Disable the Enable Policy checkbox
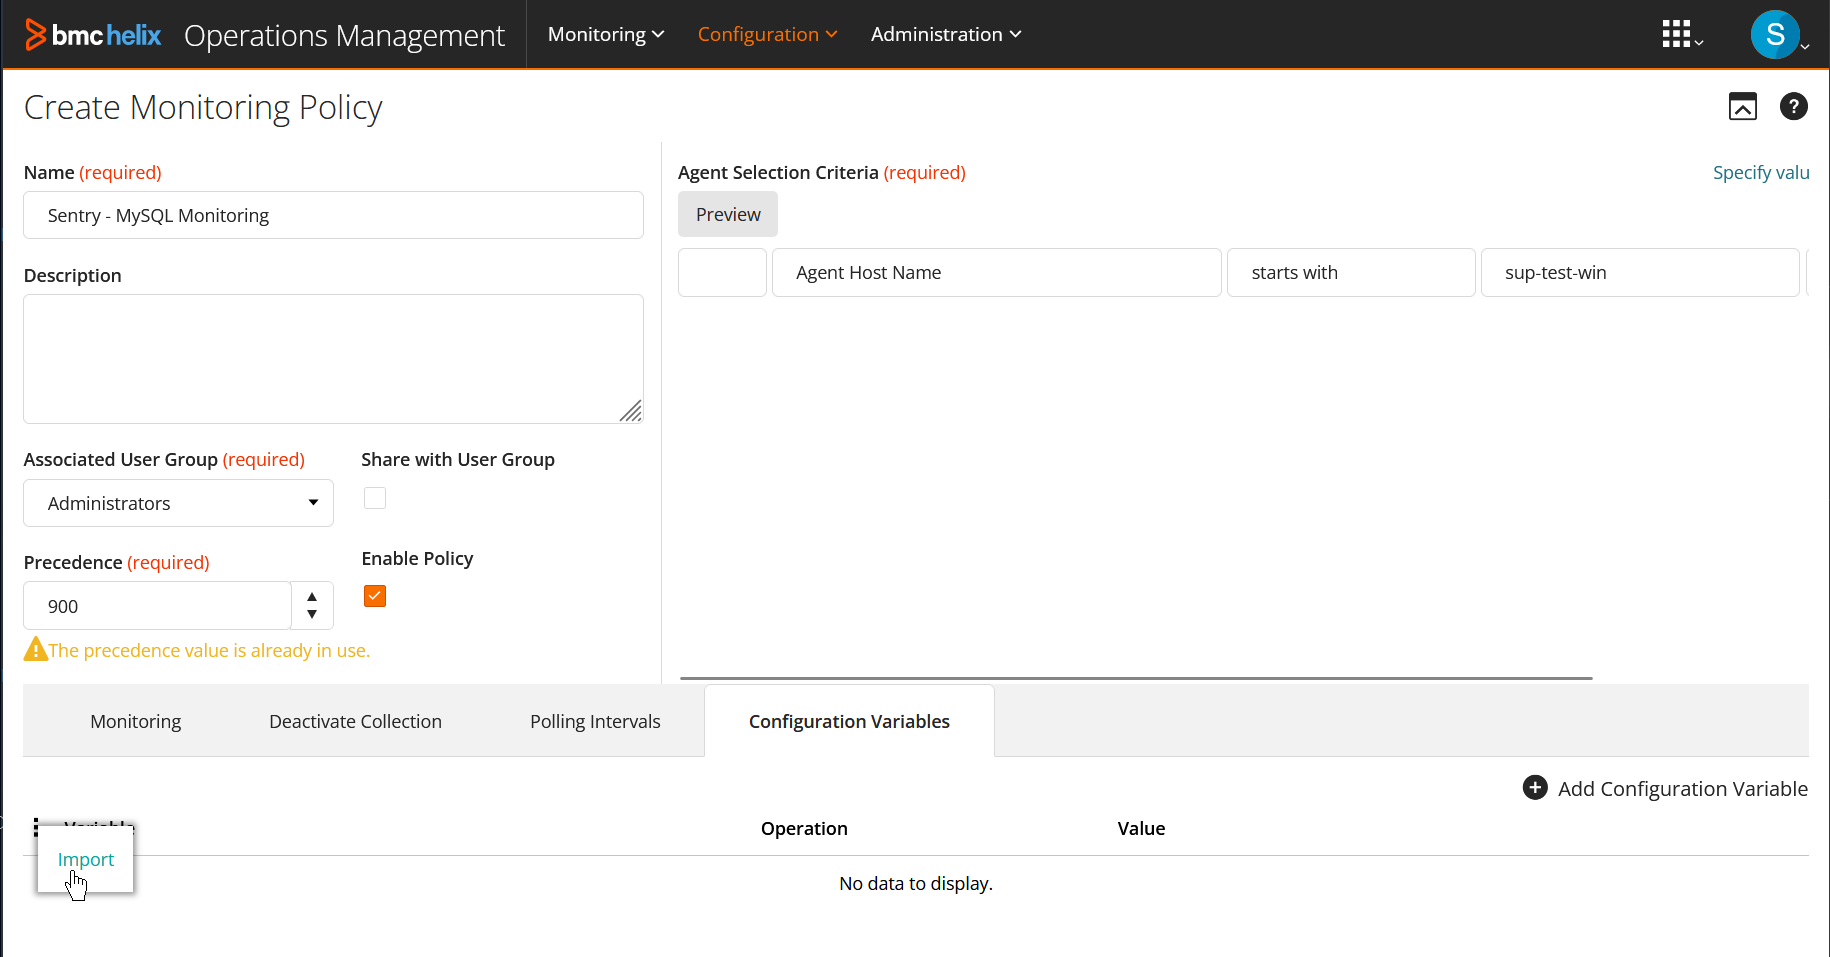The width and height of the screenshot is (1830, 957). [373, 595]
